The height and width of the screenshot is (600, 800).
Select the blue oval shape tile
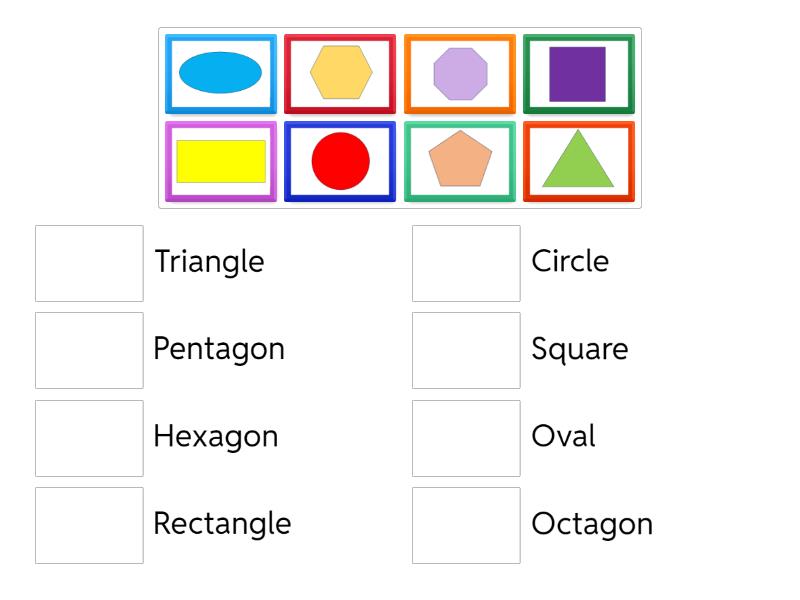[x=221, y=70]
